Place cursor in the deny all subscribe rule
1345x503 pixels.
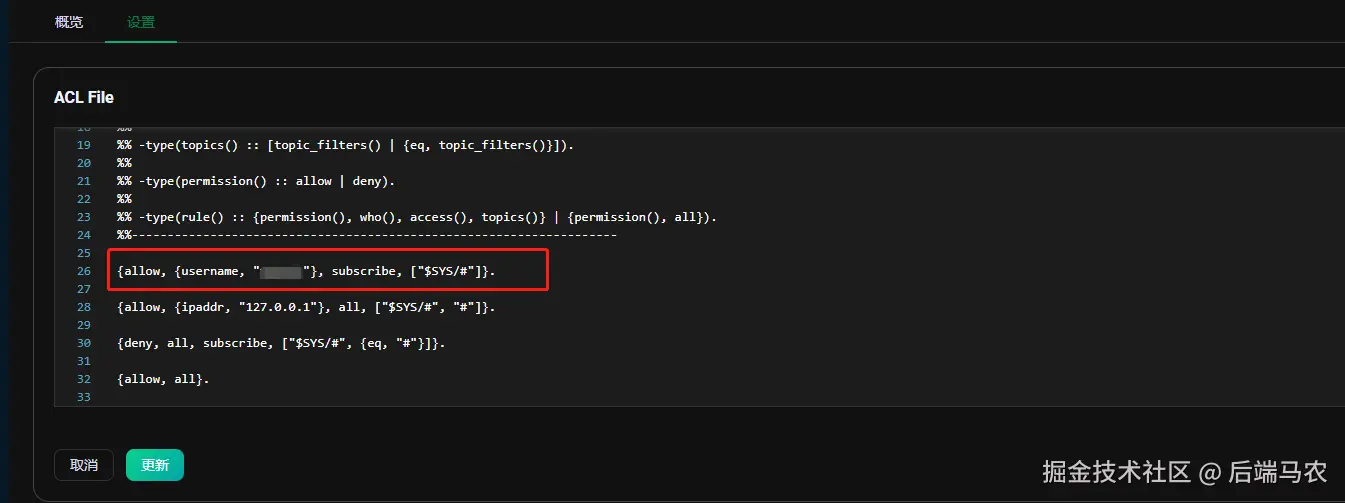[x=280, y=343]
